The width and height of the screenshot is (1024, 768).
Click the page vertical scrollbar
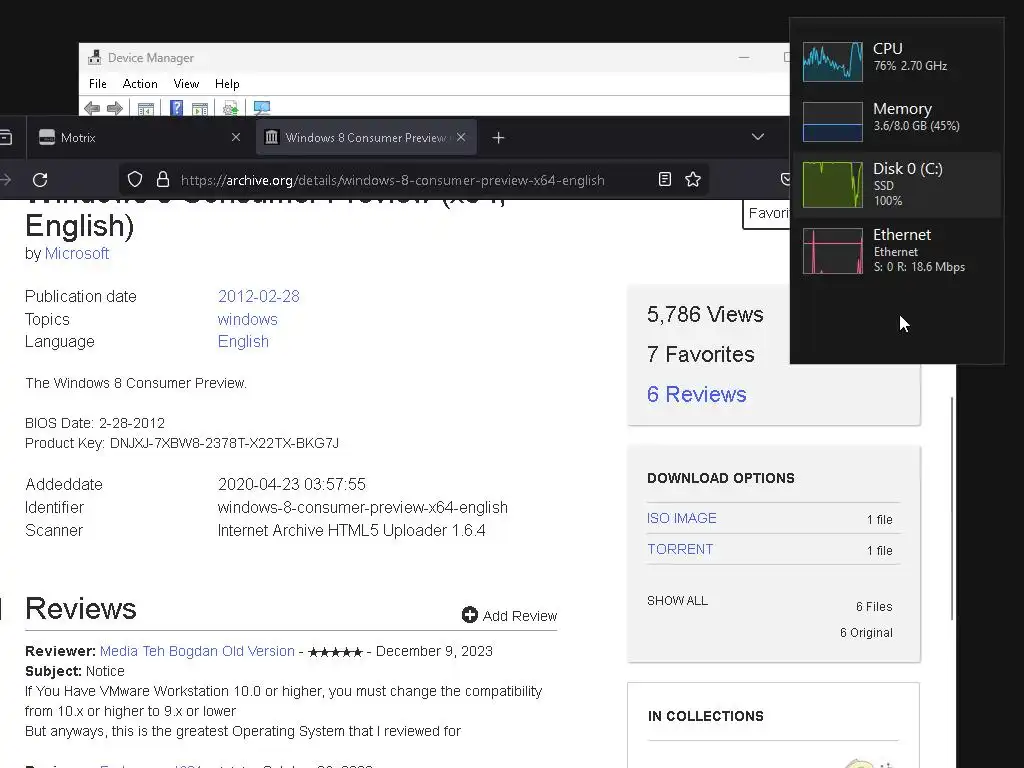(x=953, y=509)
